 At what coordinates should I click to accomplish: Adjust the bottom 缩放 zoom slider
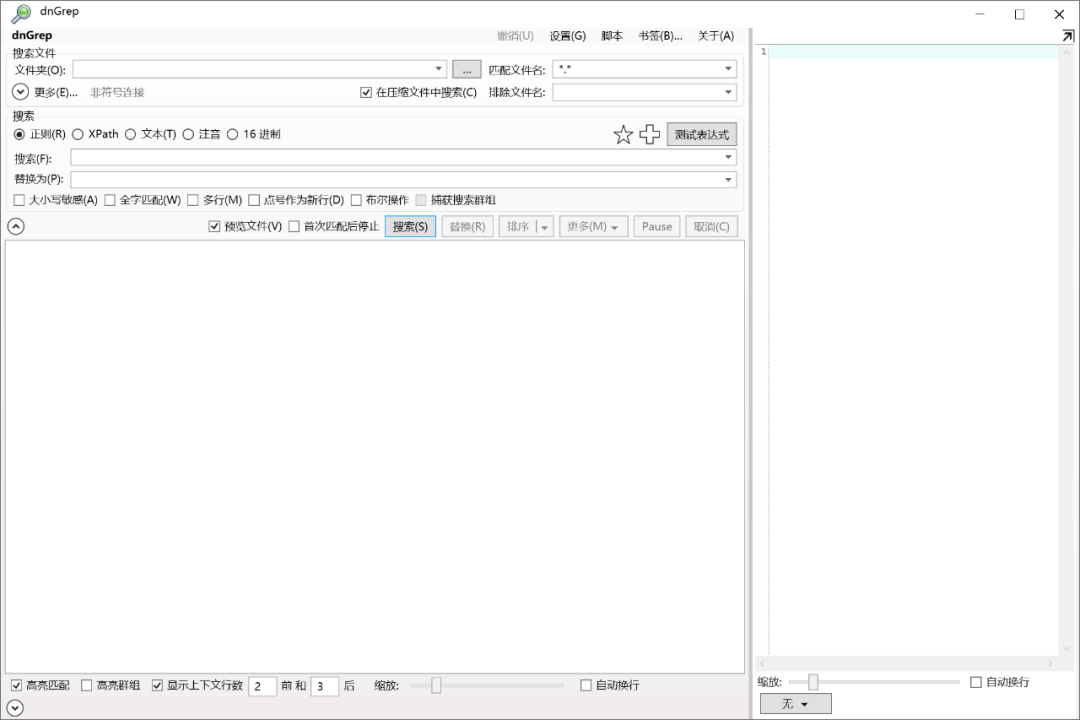click(437, 686)
